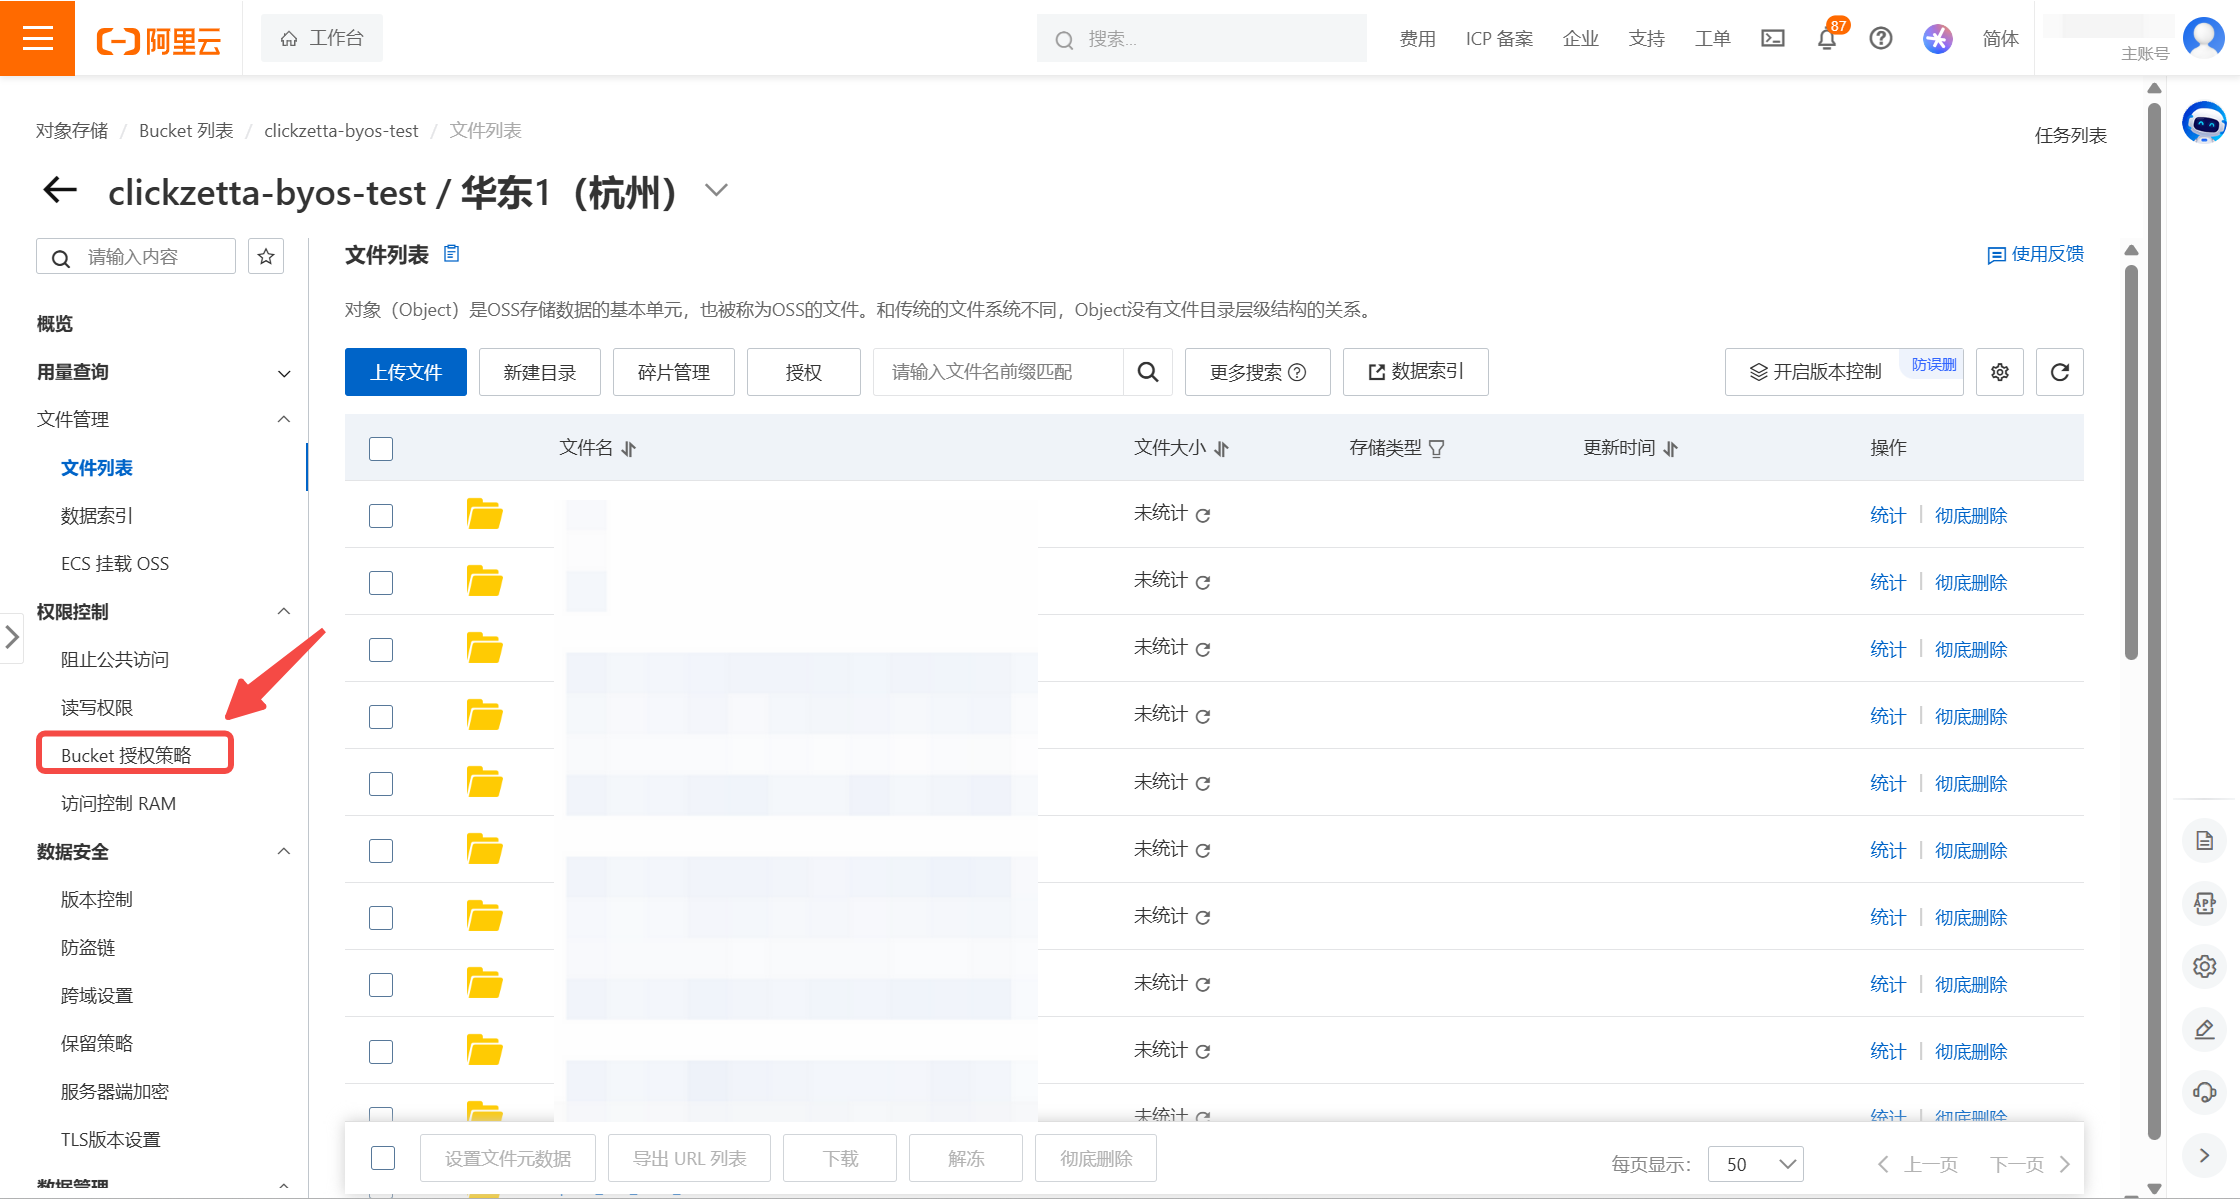The image size is (2240, 1199).
Task: Collapse the 权限控制 sidebar section
Action: (284, 611)
